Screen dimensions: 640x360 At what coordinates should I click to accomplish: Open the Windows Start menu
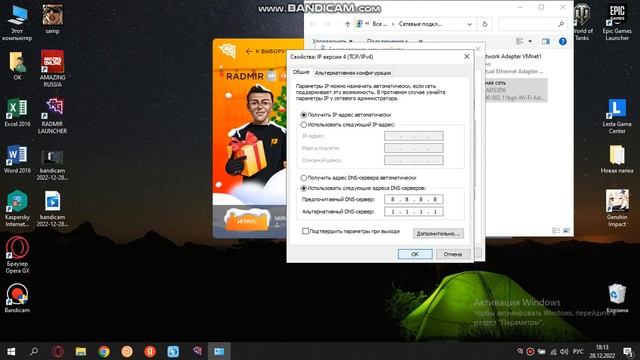click(x=11, y=351)
